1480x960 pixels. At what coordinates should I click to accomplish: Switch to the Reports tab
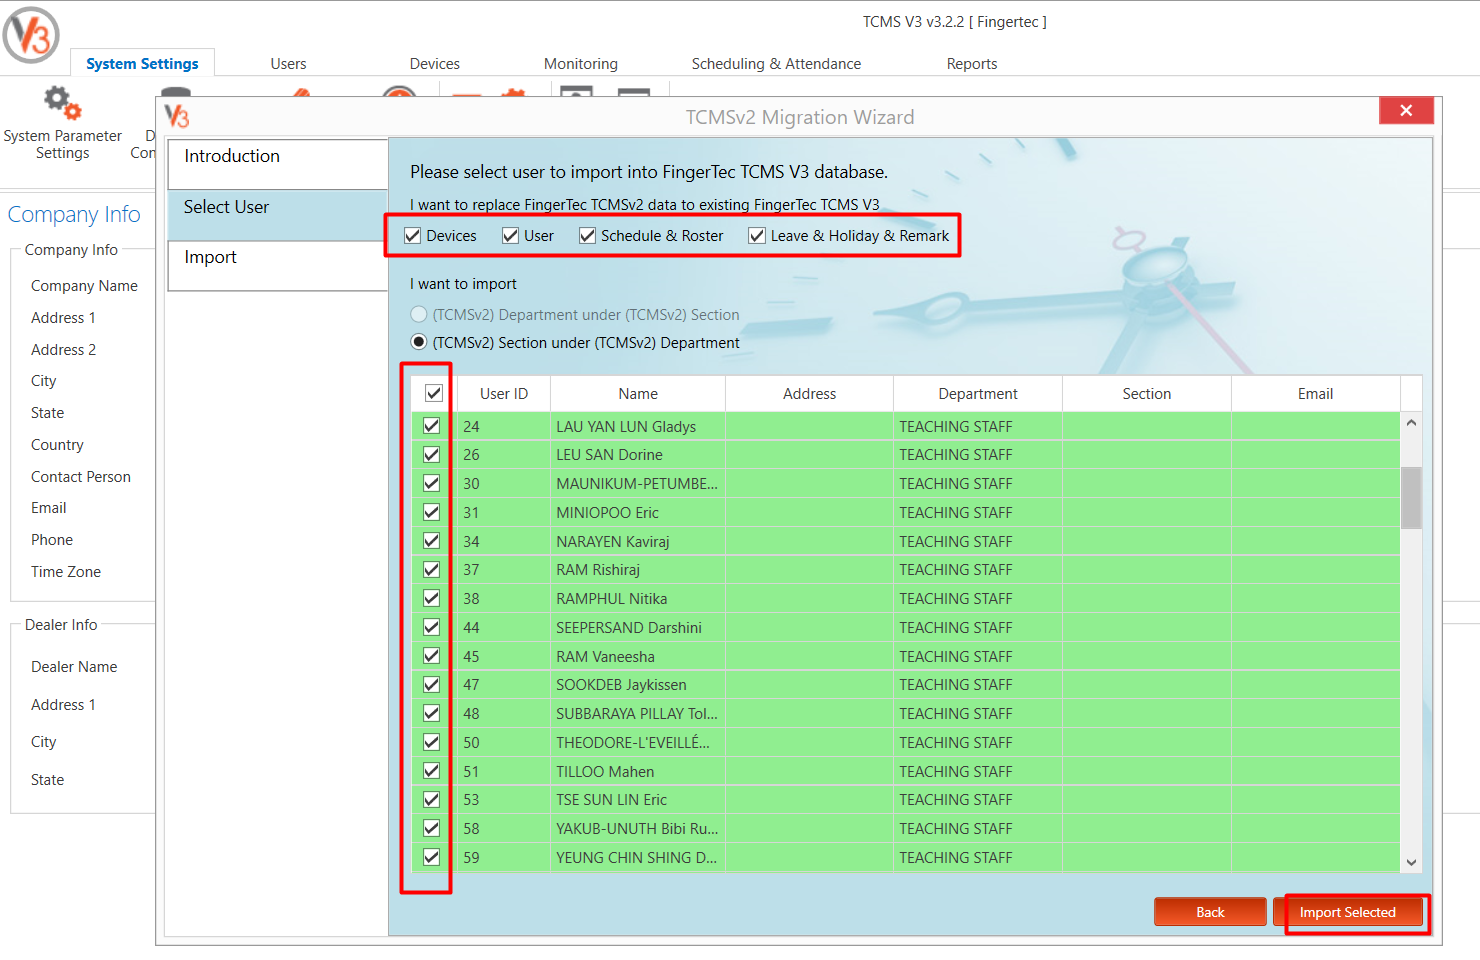click(972, 63)
